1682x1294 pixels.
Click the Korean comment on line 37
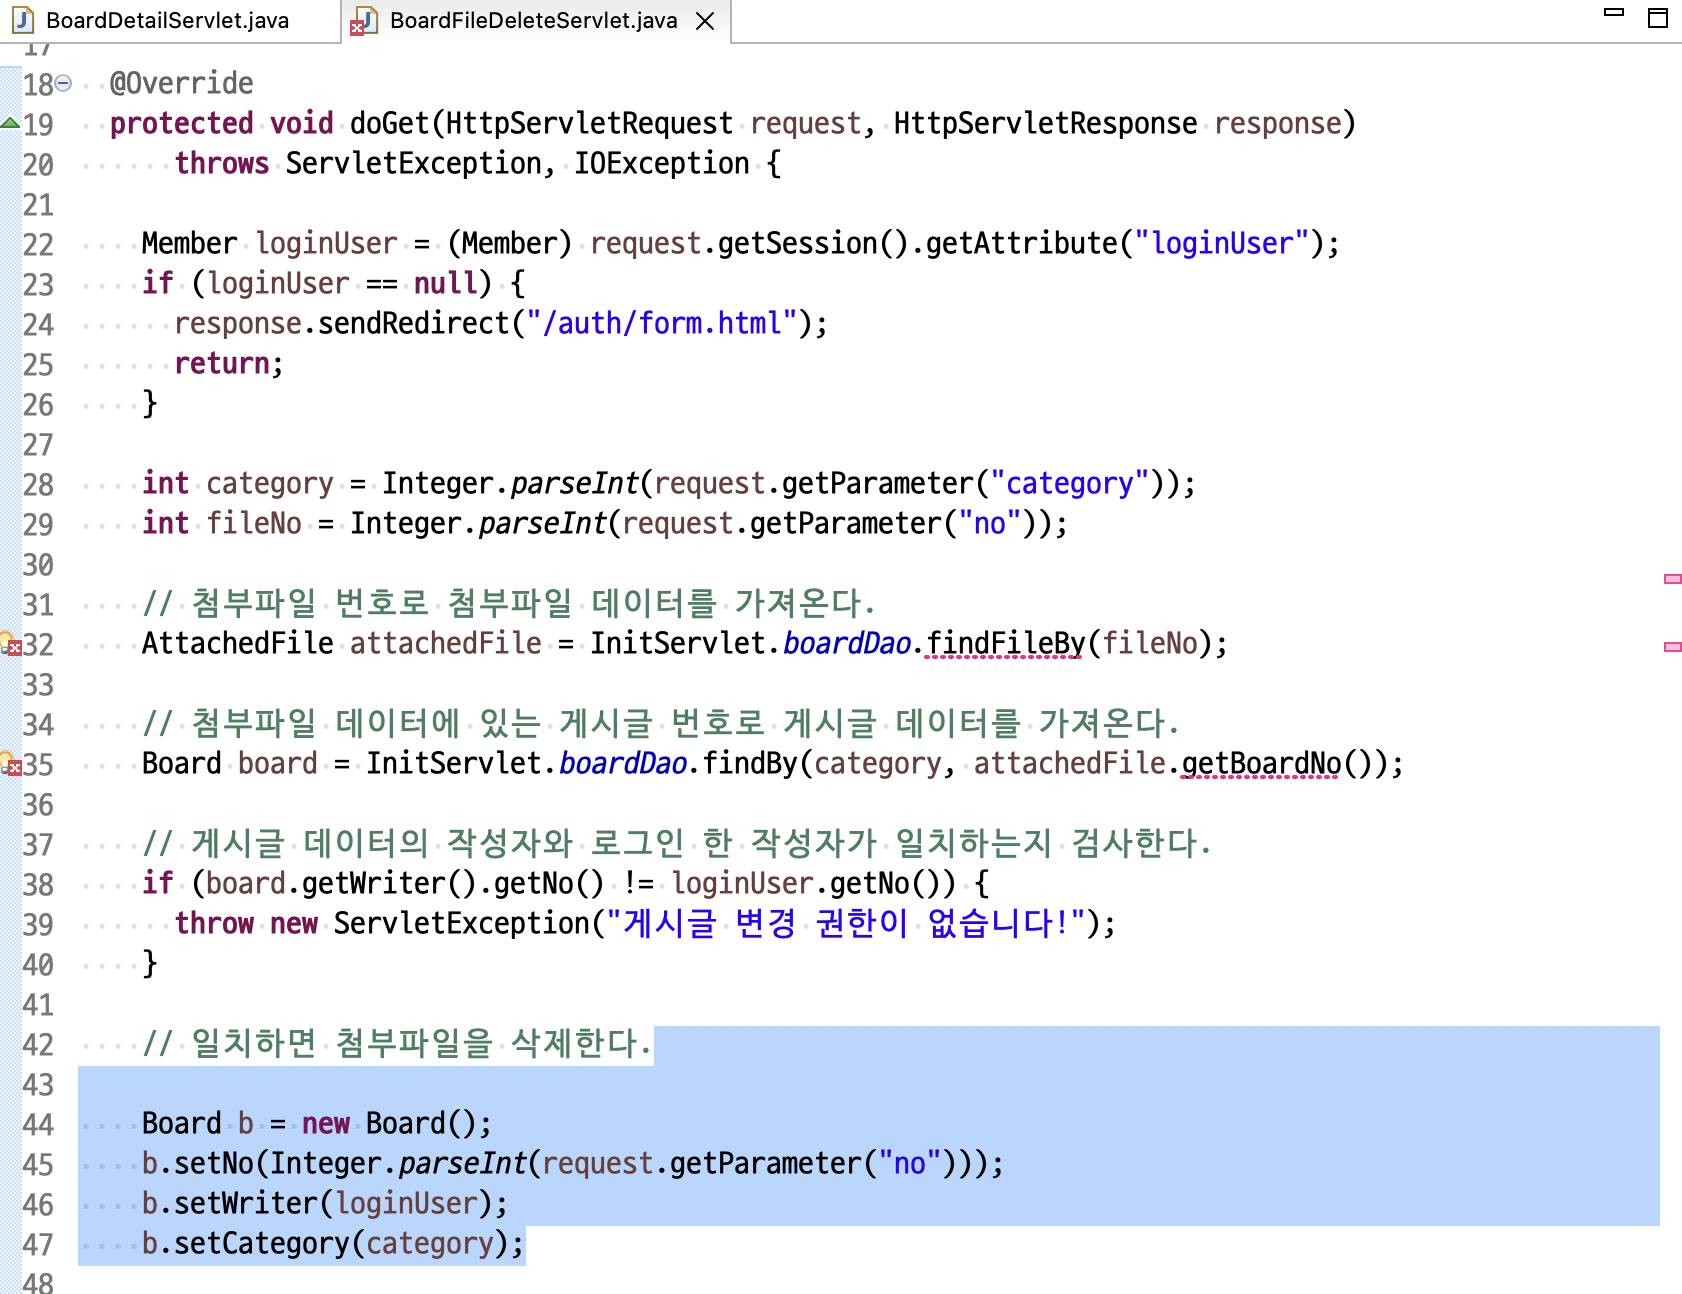677,843
